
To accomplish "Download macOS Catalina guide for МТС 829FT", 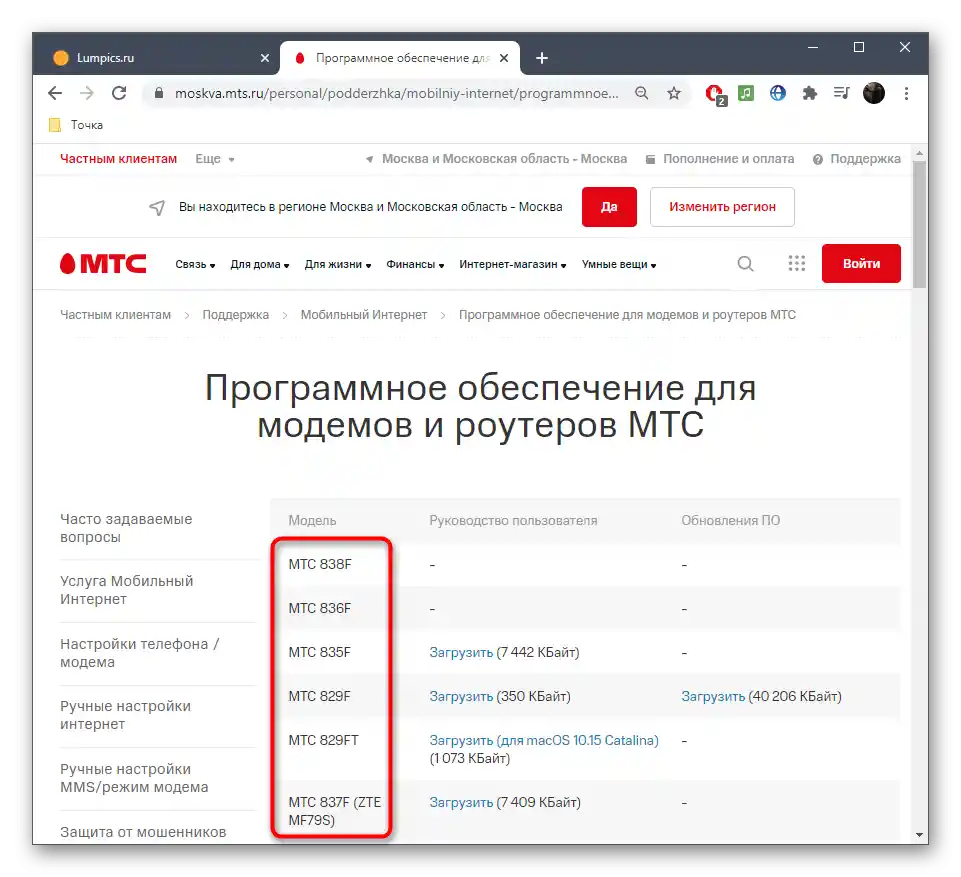I will (x=544, y=740).
